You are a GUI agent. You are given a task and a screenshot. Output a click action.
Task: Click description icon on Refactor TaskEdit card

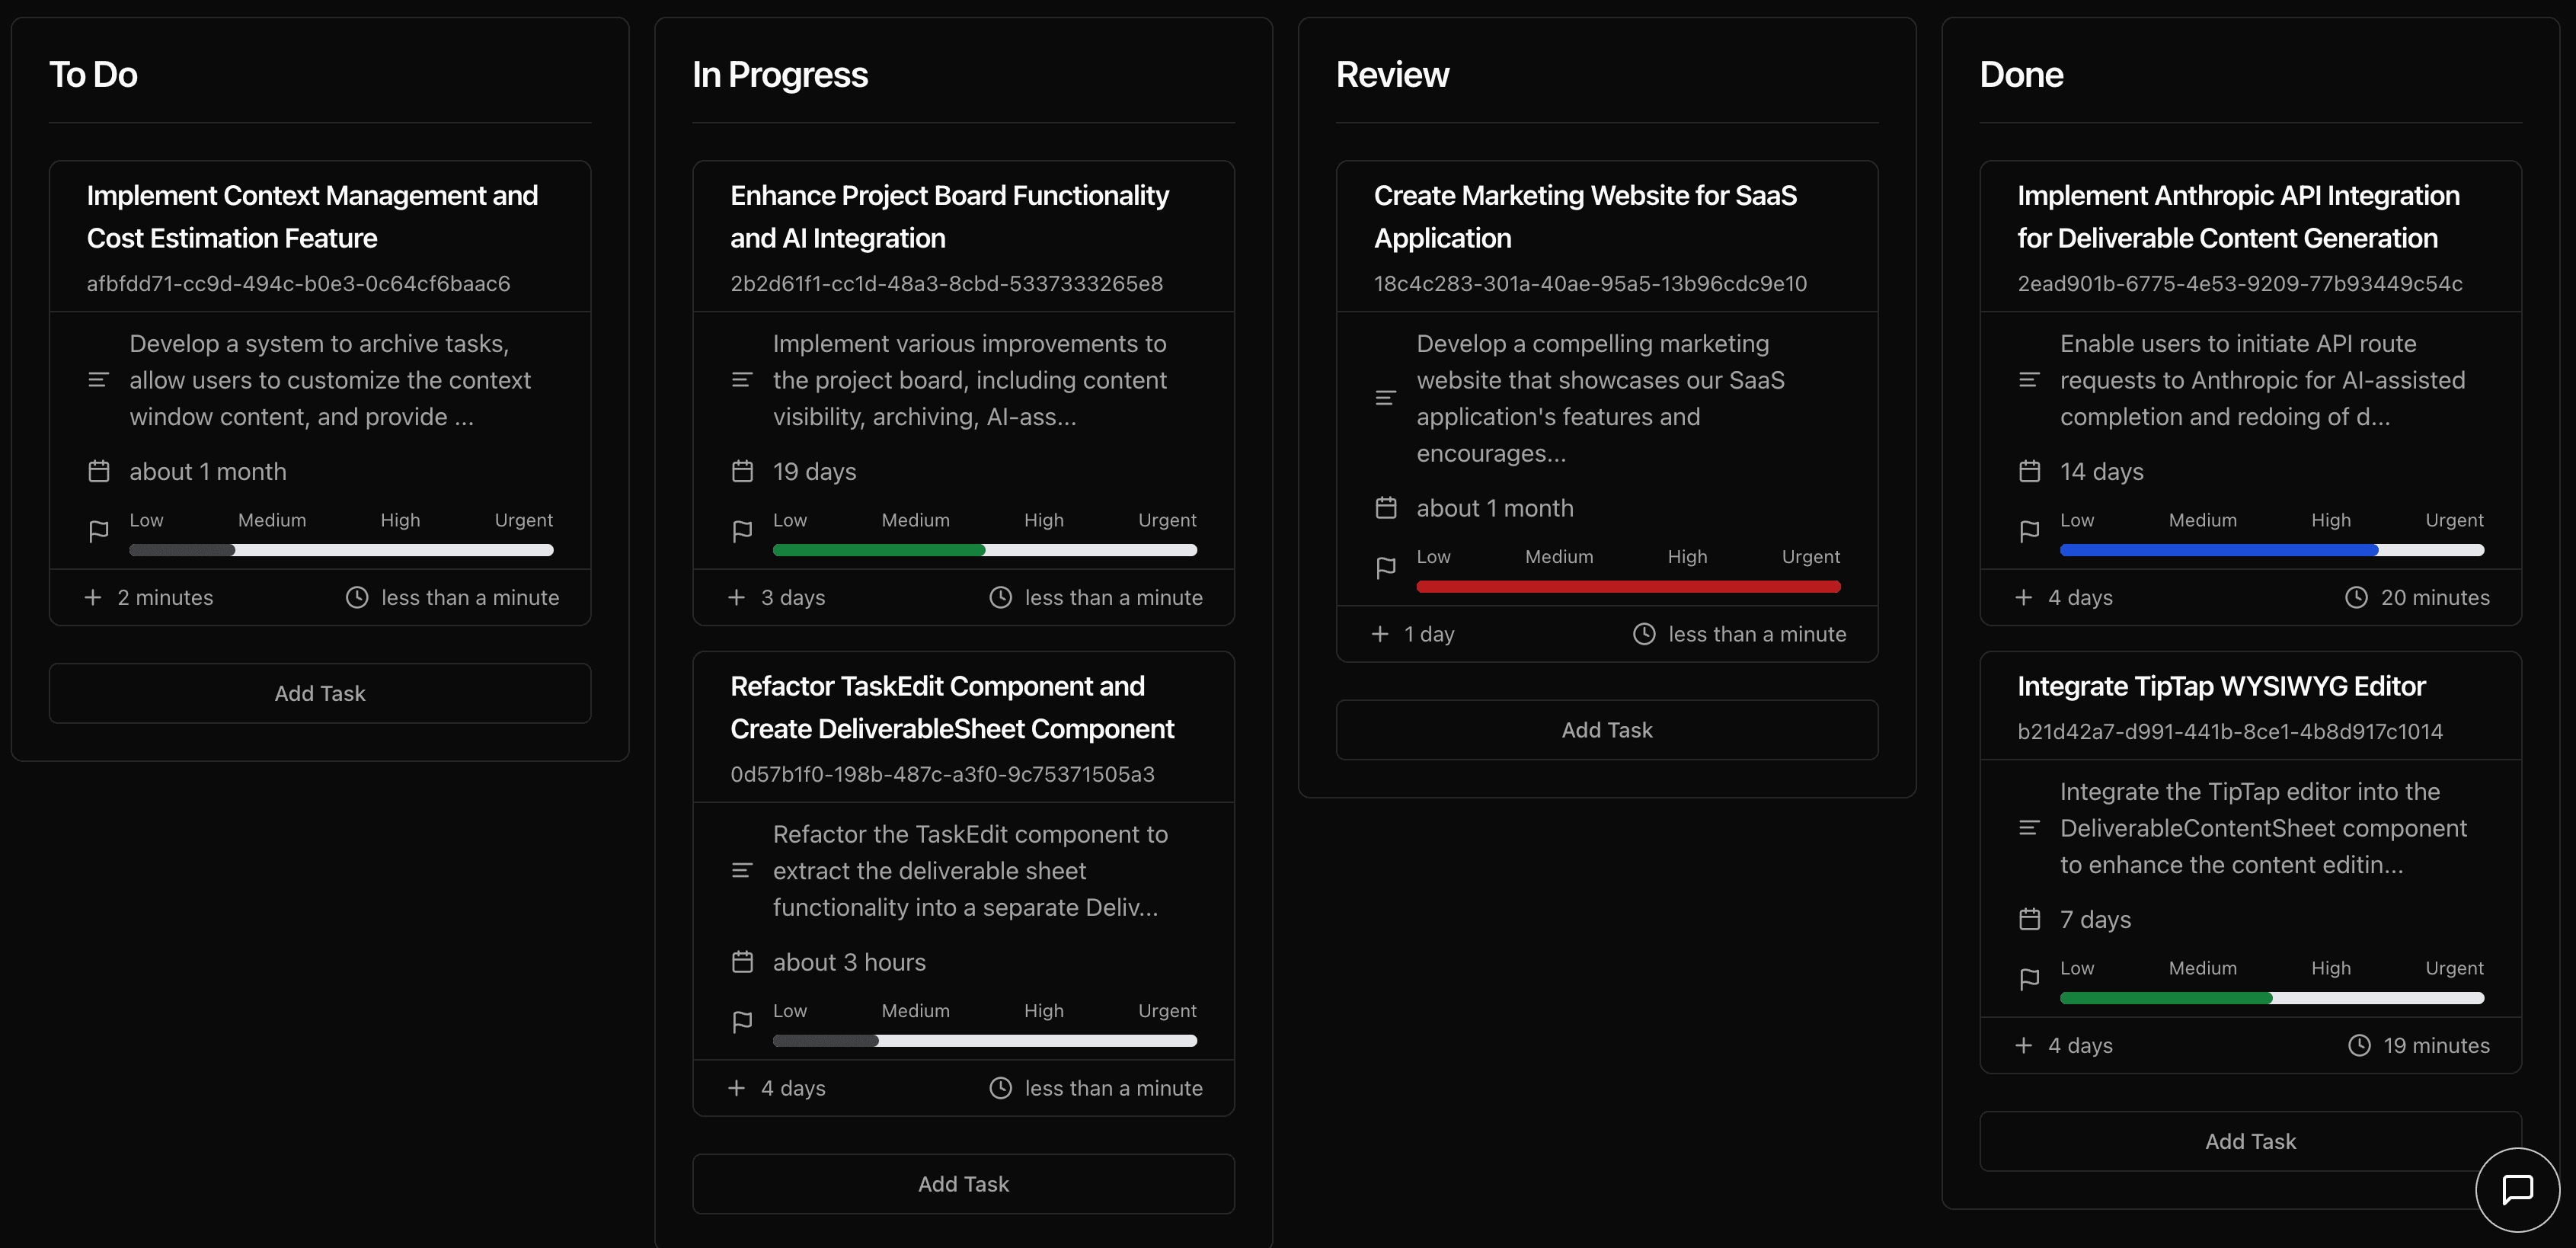pos(741,871)
